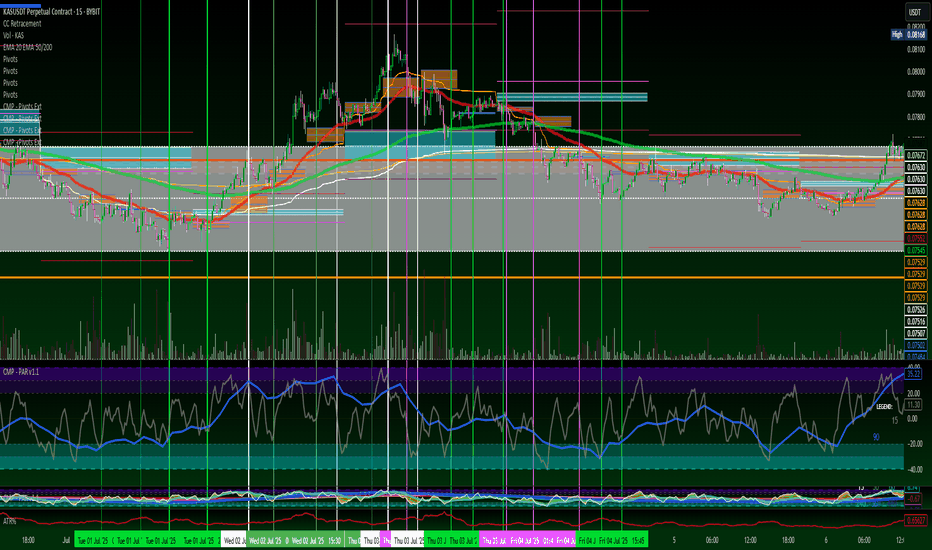Viewport: 932px width, 550px height.
Task: Click the 0.07672 last price label
Action: [916, 155]
